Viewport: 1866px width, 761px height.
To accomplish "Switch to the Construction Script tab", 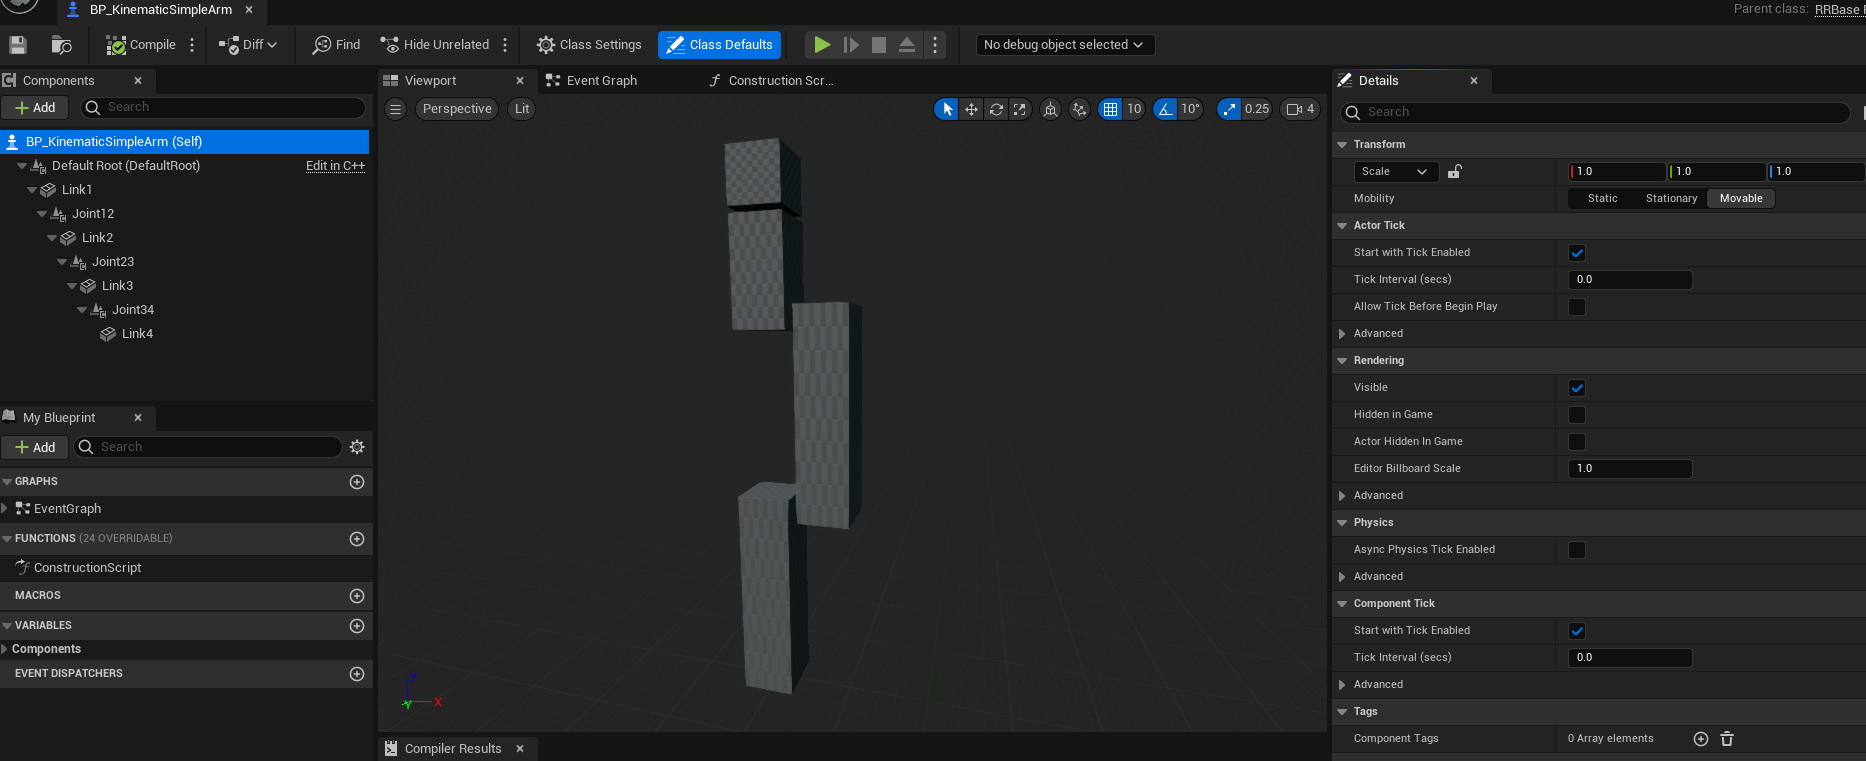I will point(780,81).
